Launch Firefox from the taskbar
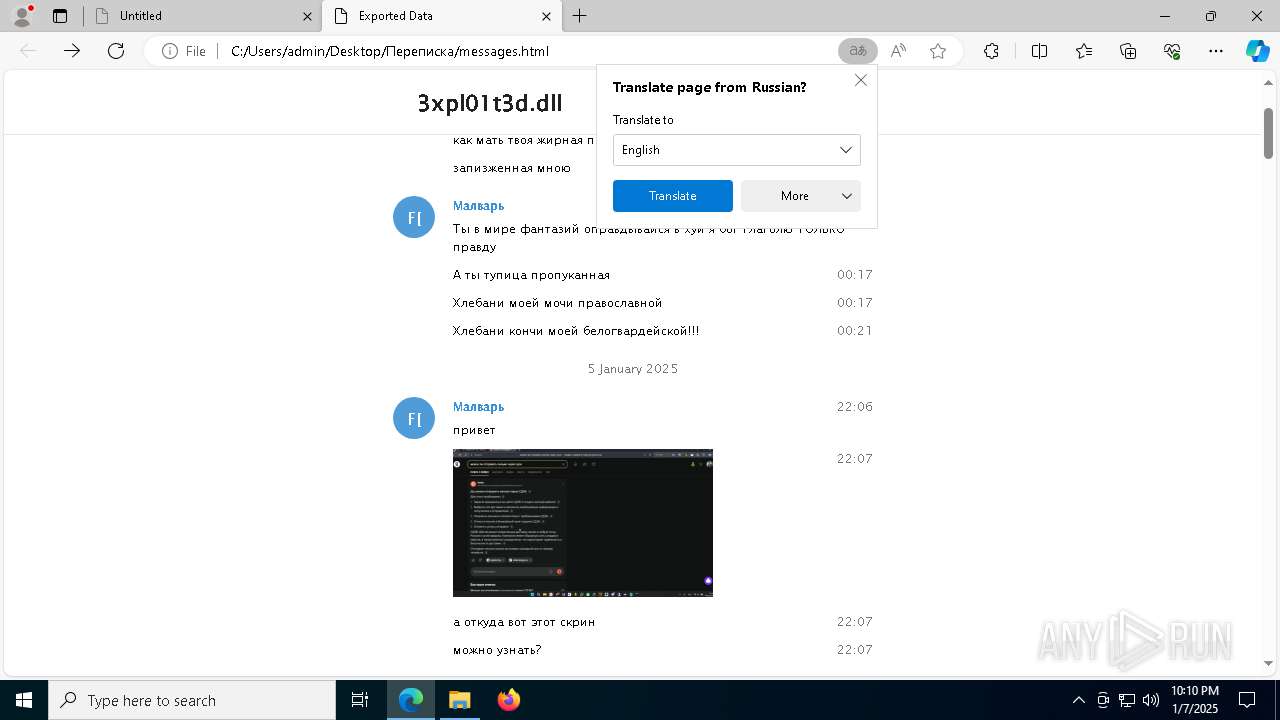This screenshot has width=1280, height=720. tap(509, 700)
